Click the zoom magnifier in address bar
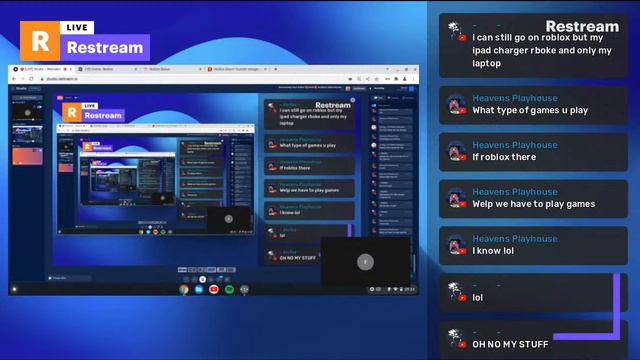Screen dimensions: 640x360 pyautogui.click(x=359, y=79)
